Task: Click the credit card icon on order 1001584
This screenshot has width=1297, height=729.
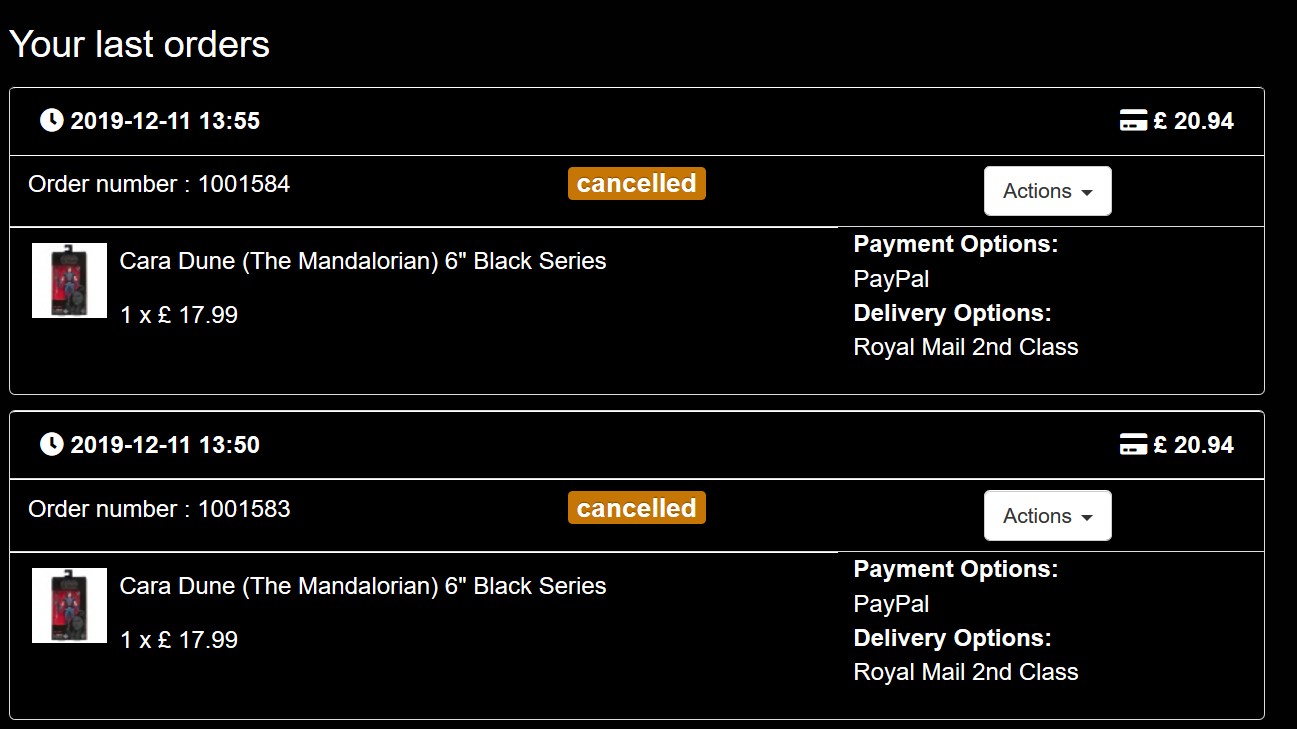Action: (1133, 121)
